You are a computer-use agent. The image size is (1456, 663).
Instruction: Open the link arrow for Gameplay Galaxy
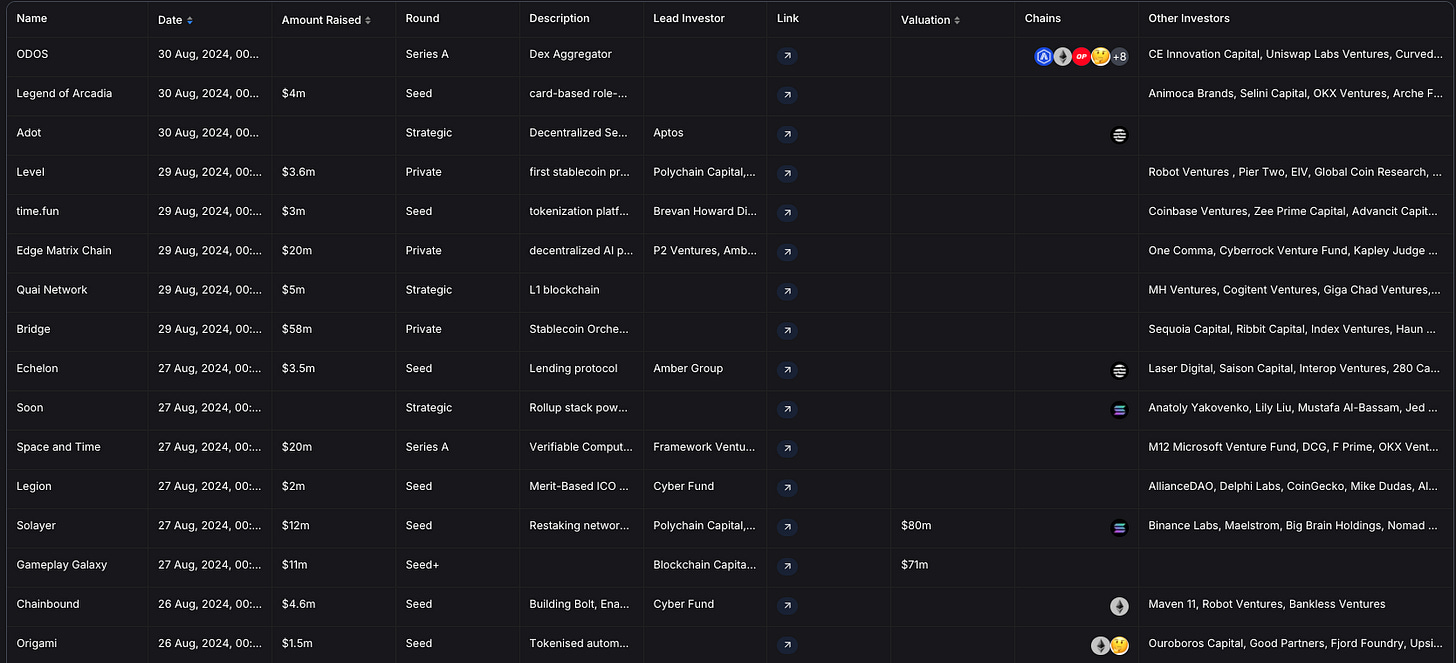(x=787, y=567)
